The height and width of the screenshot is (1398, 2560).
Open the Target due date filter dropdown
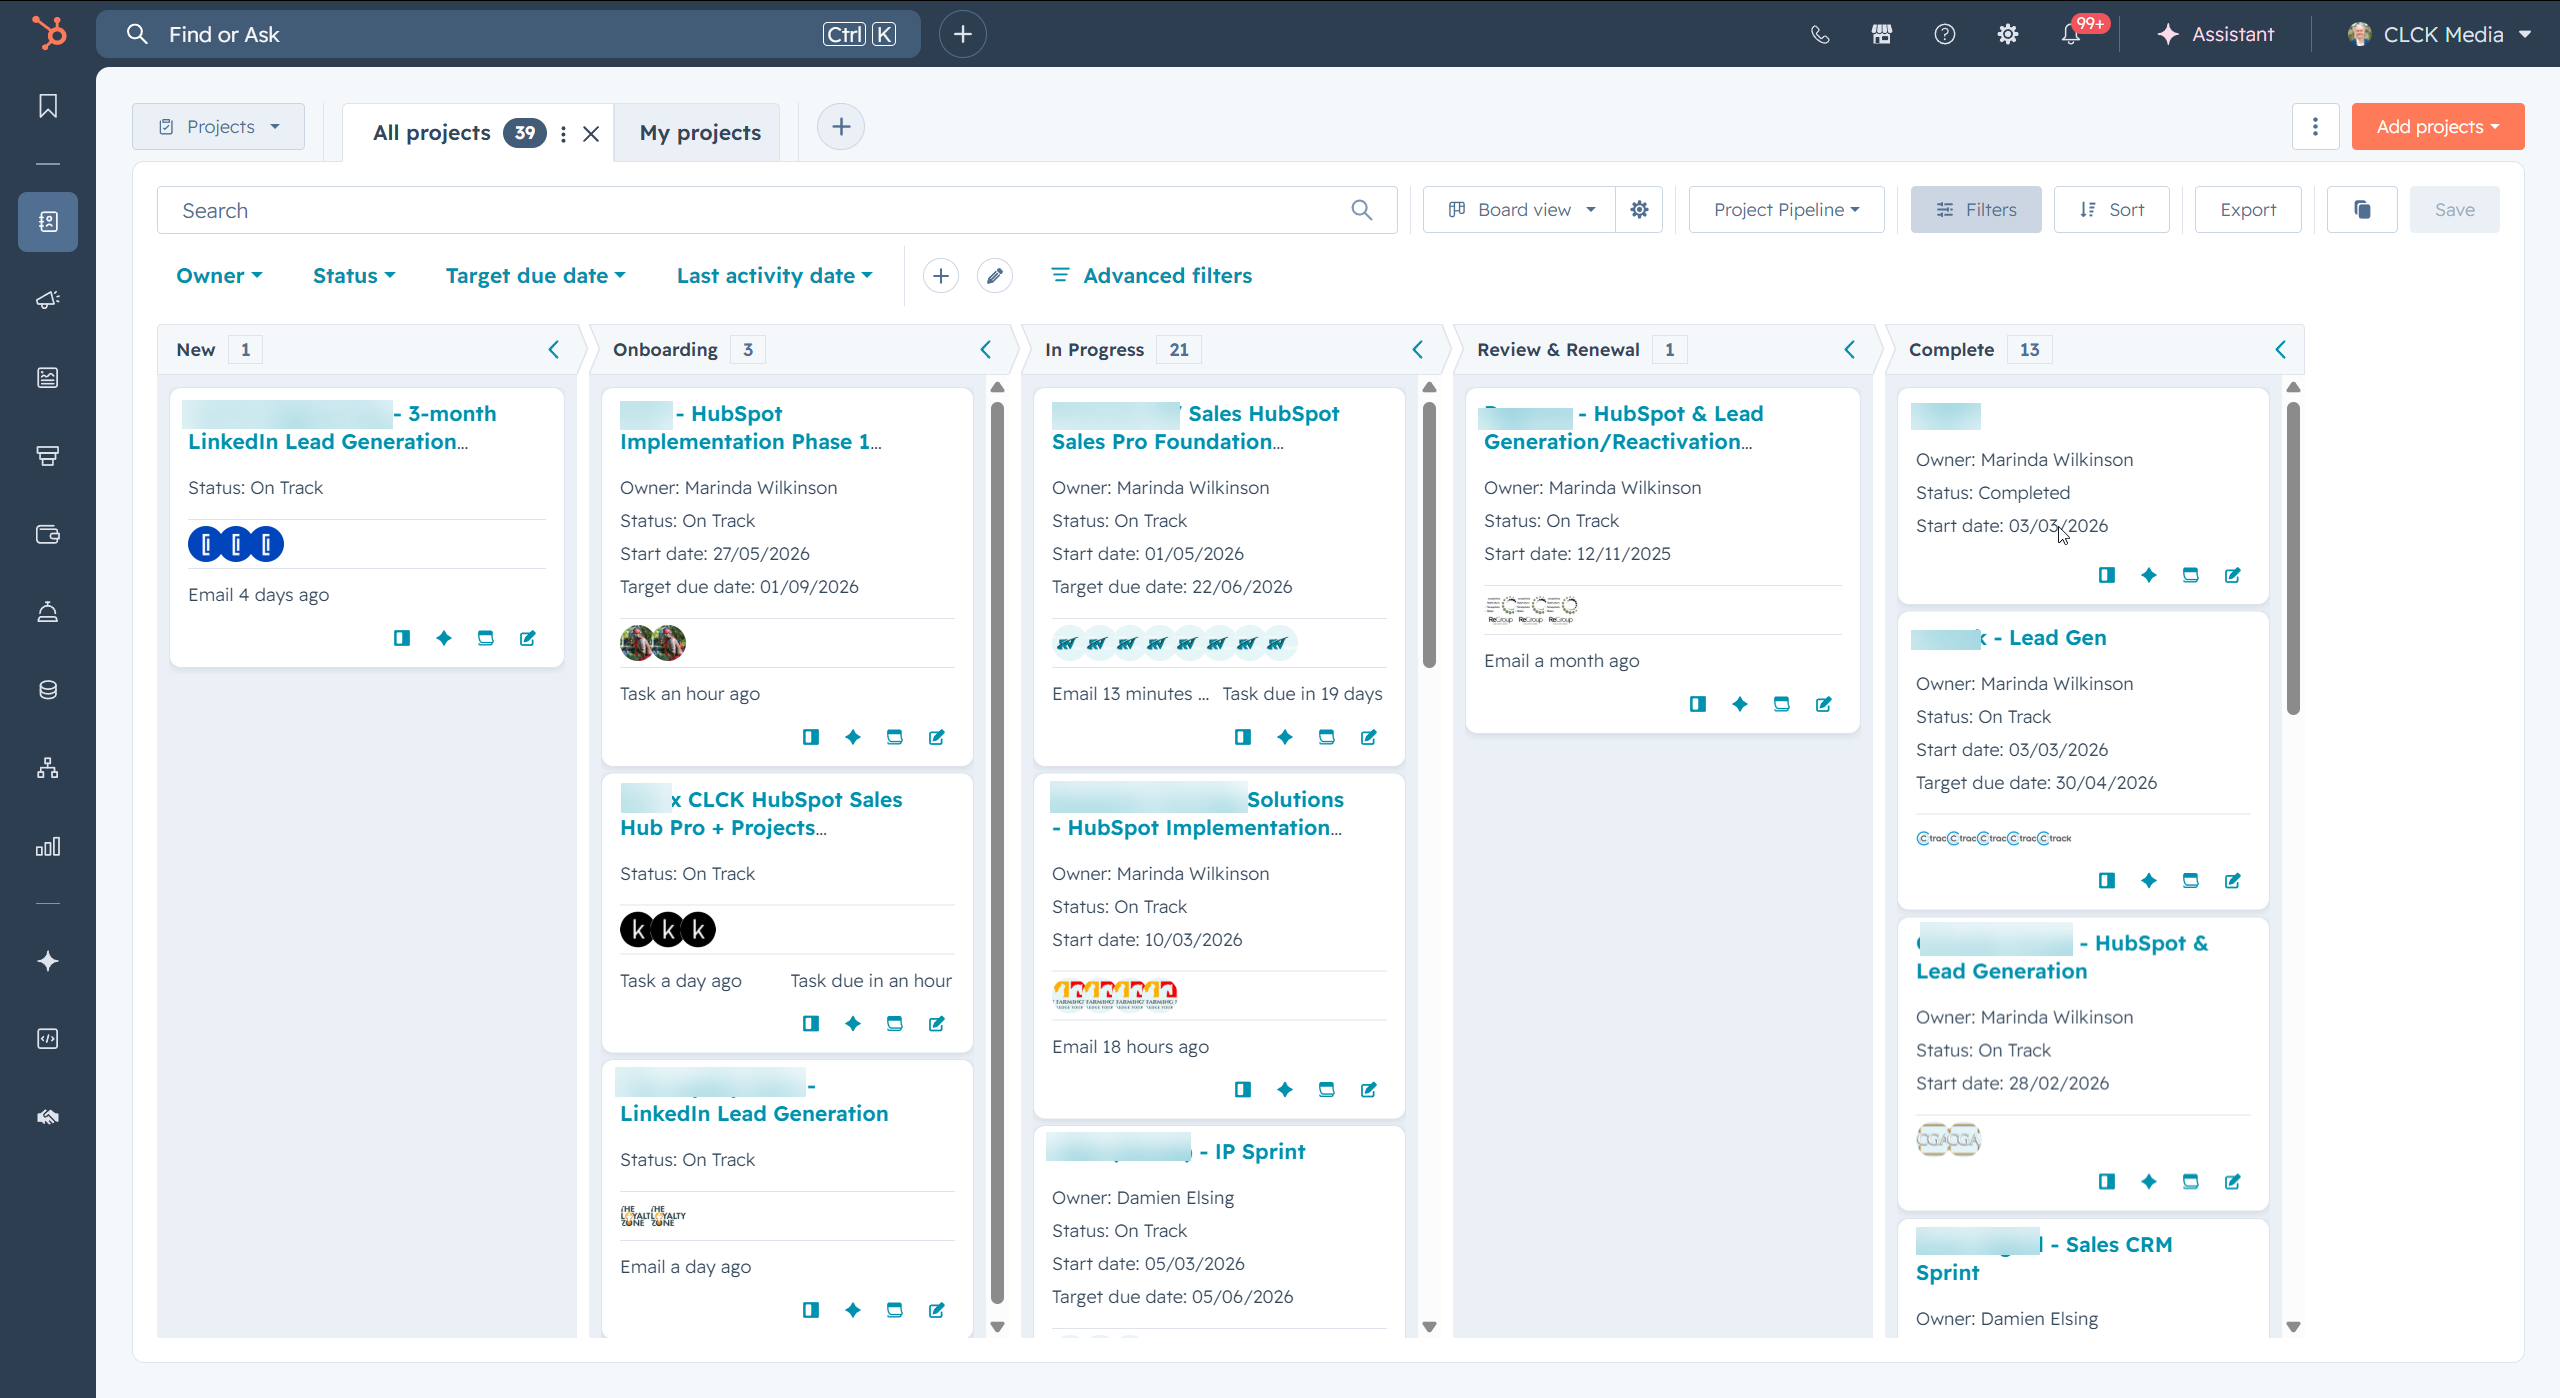[536, 276]
